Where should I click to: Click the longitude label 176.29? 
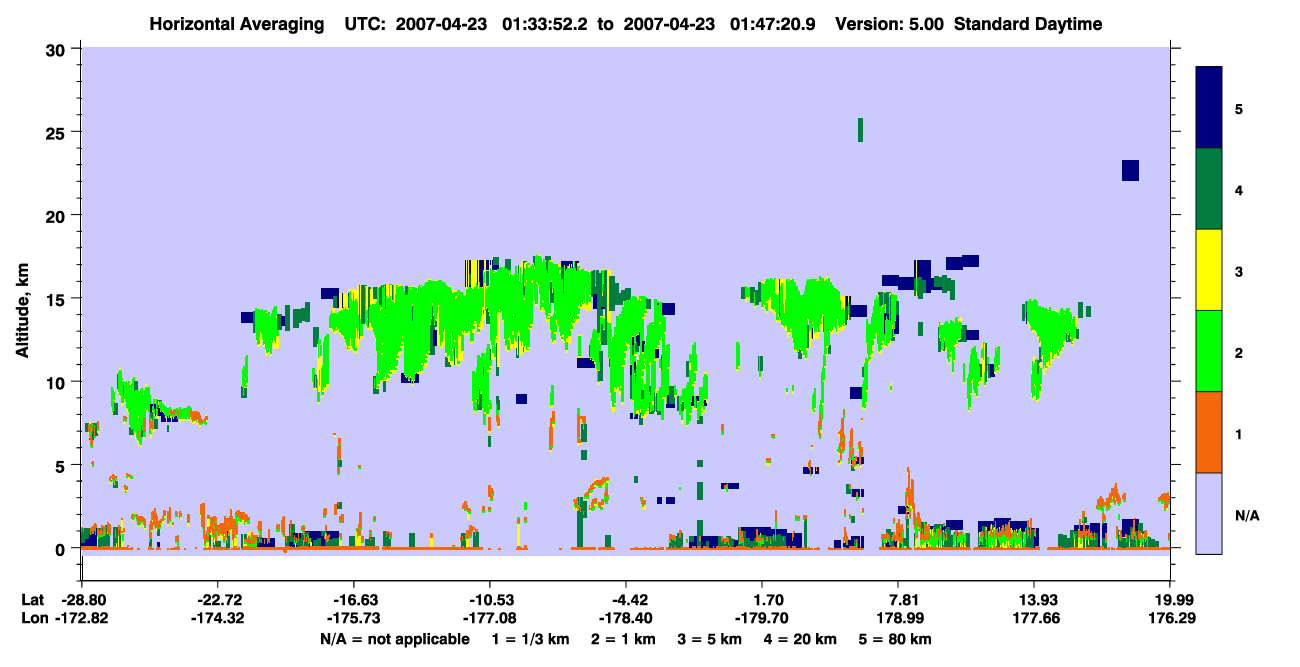click(1171, 618)
